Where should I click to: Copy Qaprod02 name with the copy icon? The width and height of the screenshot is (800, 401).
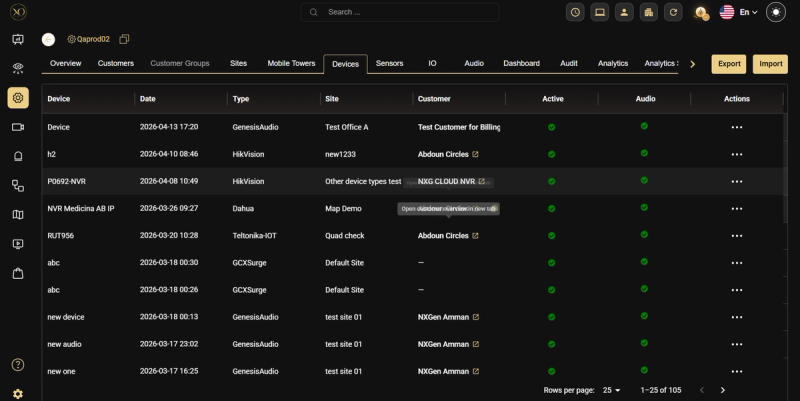(x=124, y=39)
